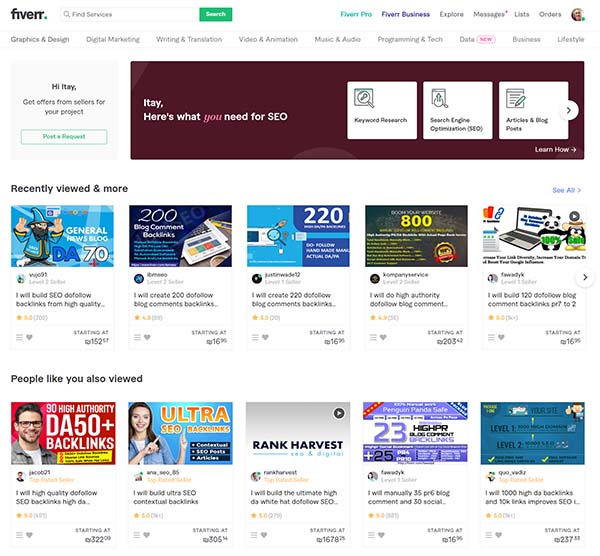Favorite the rankharvest gig with the heart icon
Screen dimensions: 600x556
pyautogui.click(x=264, y=535)
